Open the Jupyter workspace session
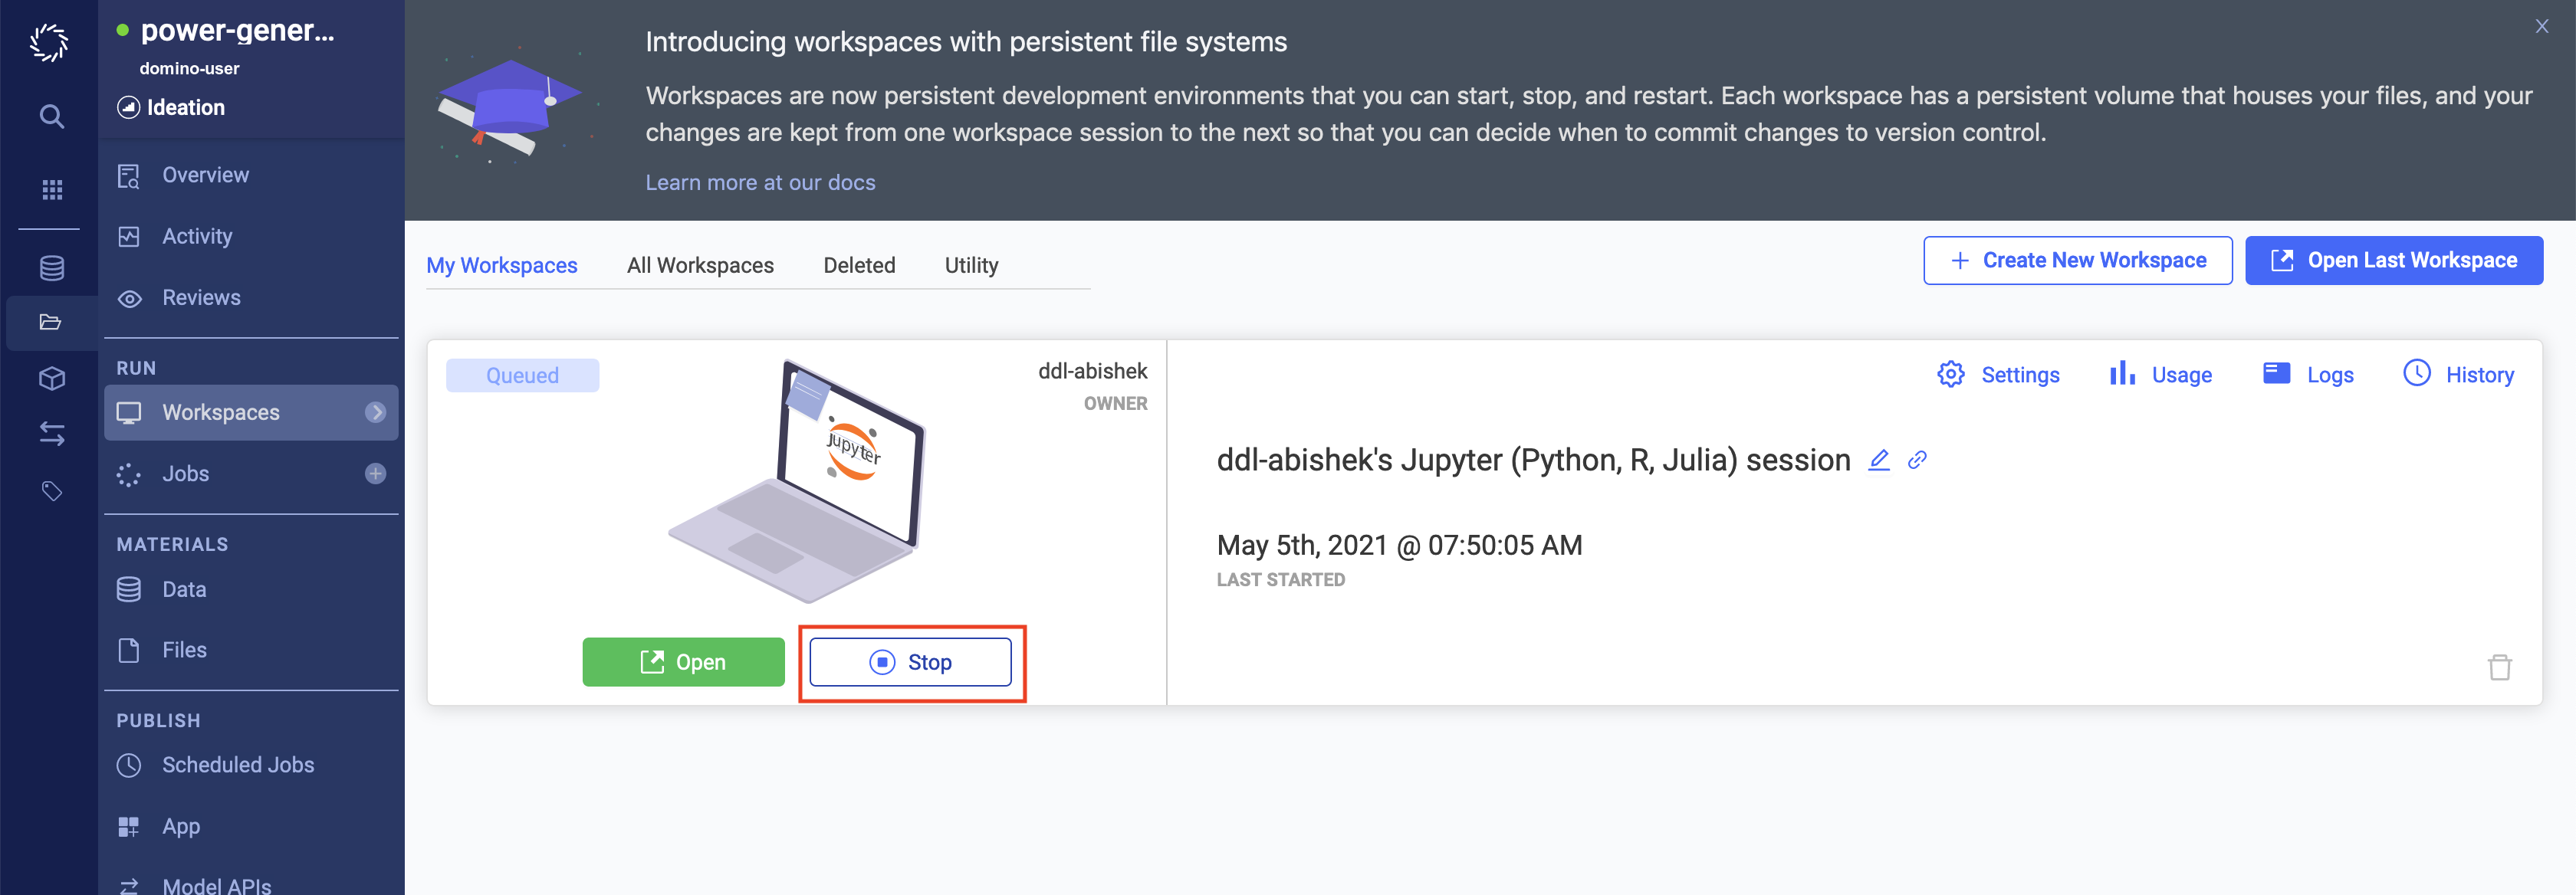2576x895 pixels. [683, 661]
